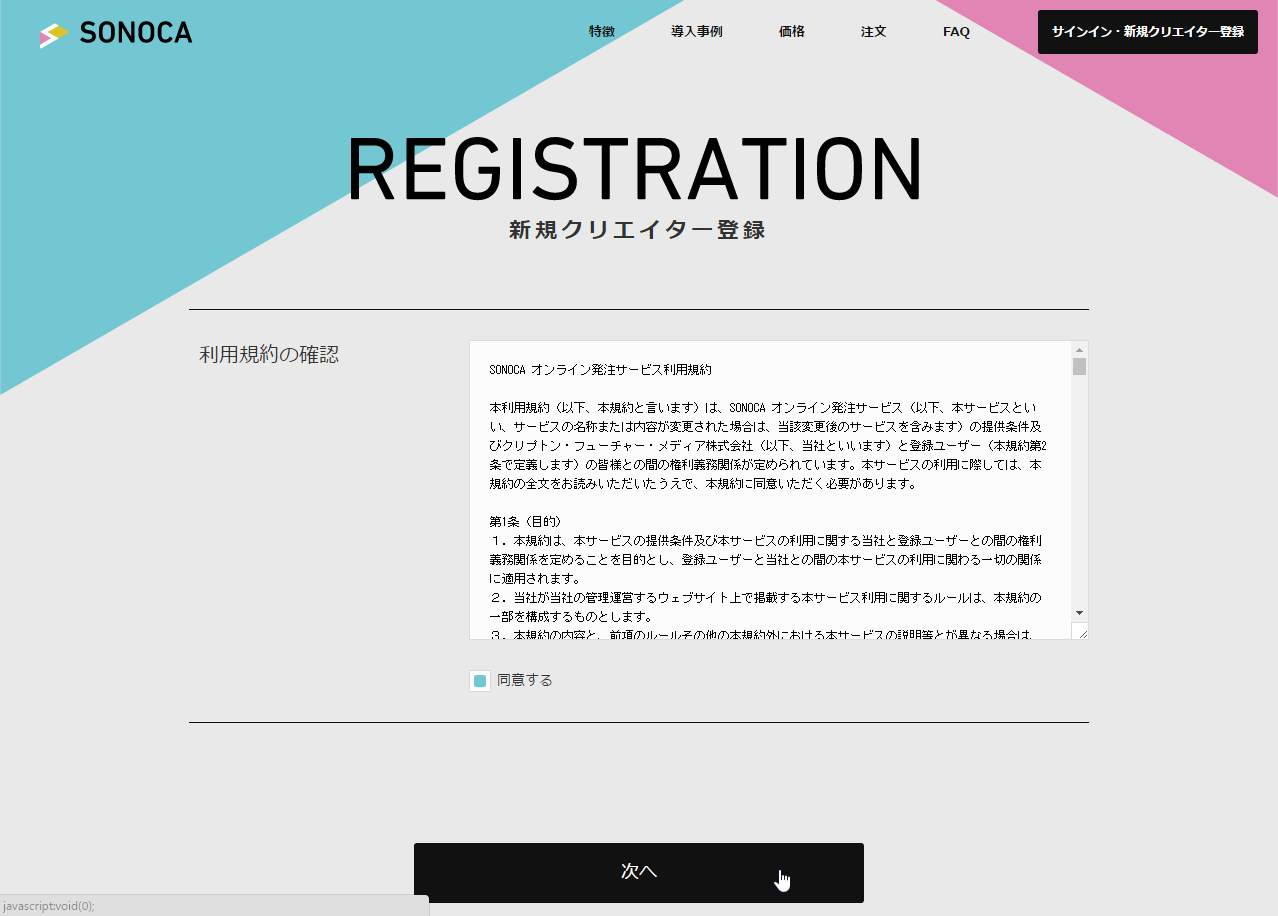Click the textarea resize handle
The height and width of the screenshot is (916, 1278).
1080,631
